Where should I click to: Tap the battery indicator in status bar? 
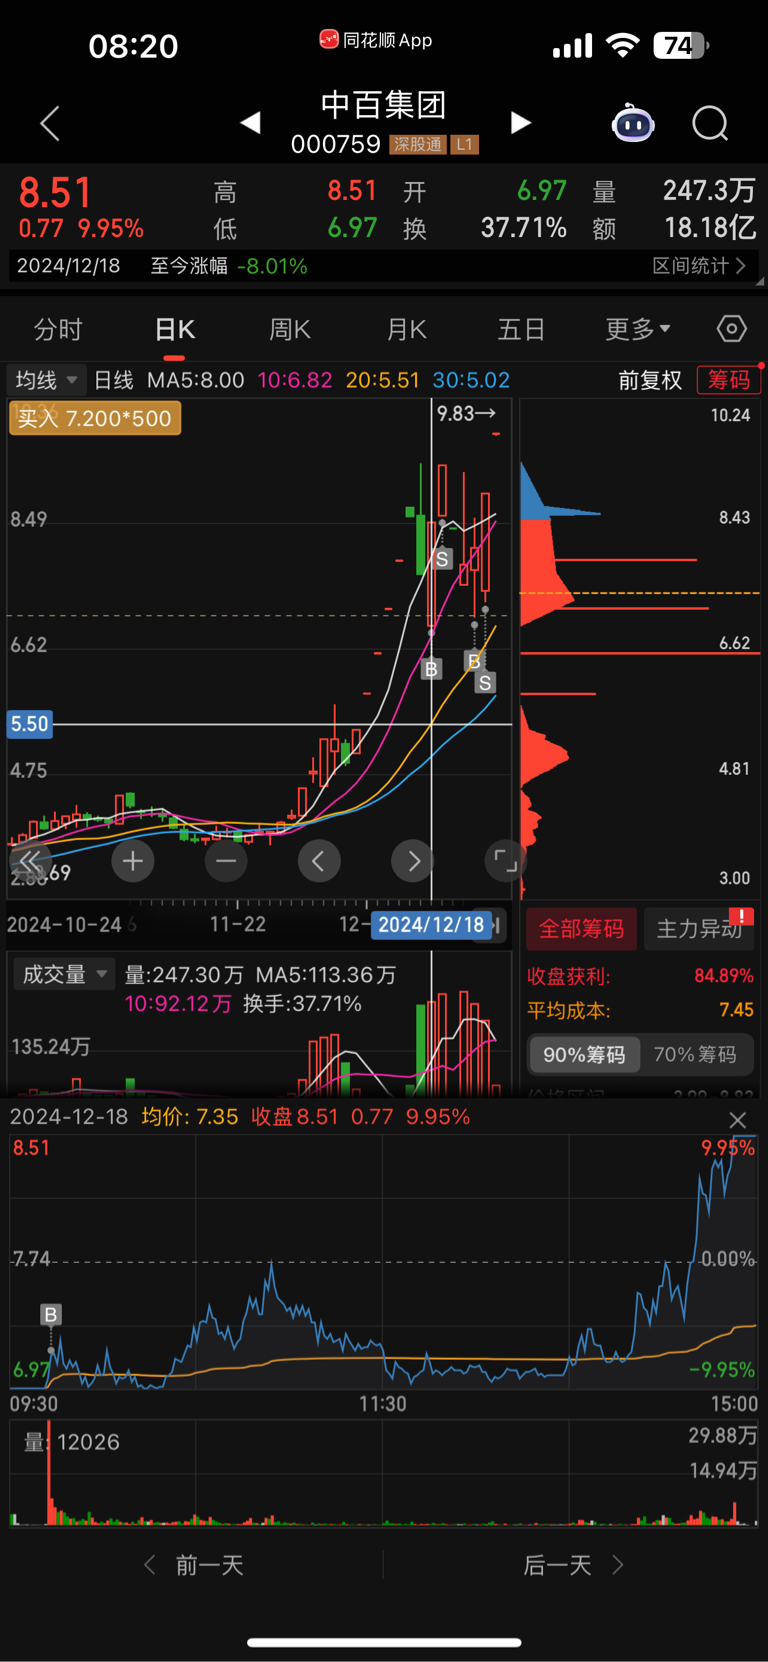682,45
